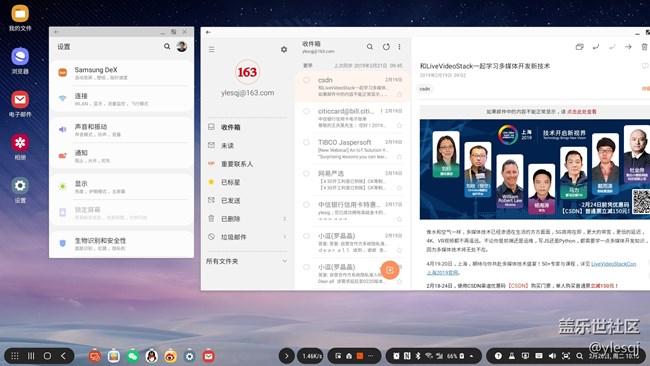Go back arrow in Settings window
650x366 pixels.
56,32
